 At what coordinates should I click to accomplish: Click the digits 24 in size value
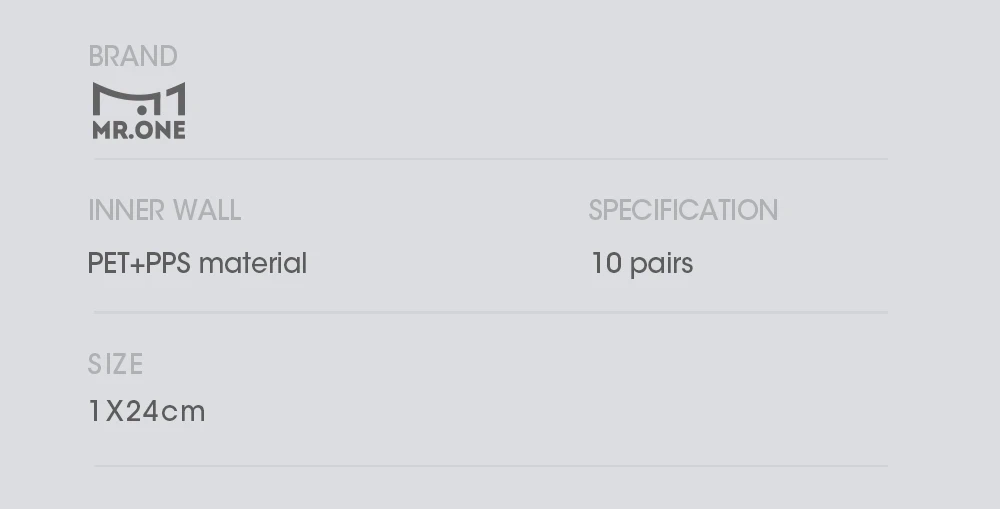(x=143, y=411)
